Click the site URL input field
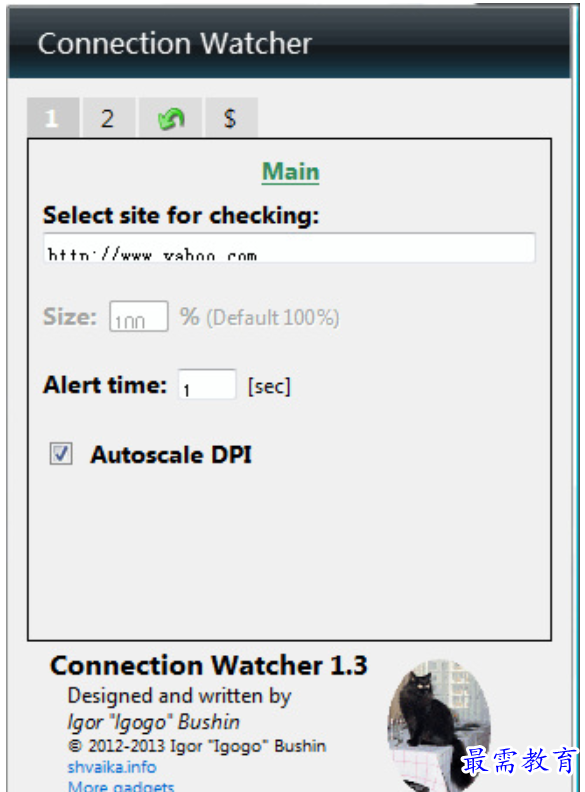 pos(289,248)
